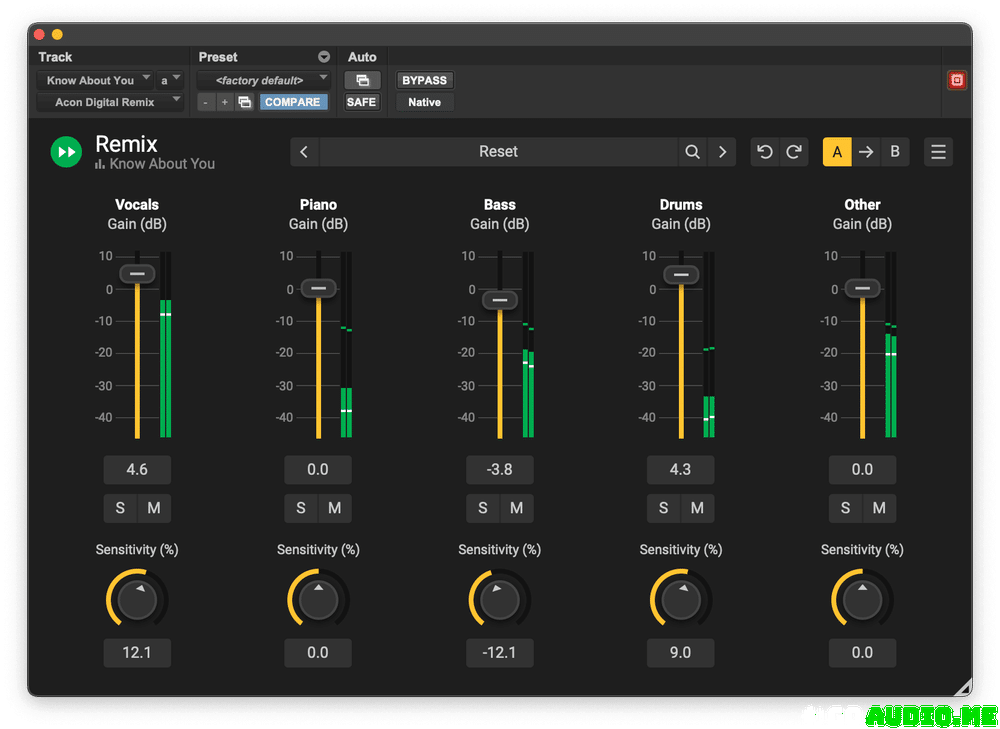The width and height of the screenshot is (1000, 729).
Task: Click the Vocals sensitivity value 12.1
Action: 137,653
